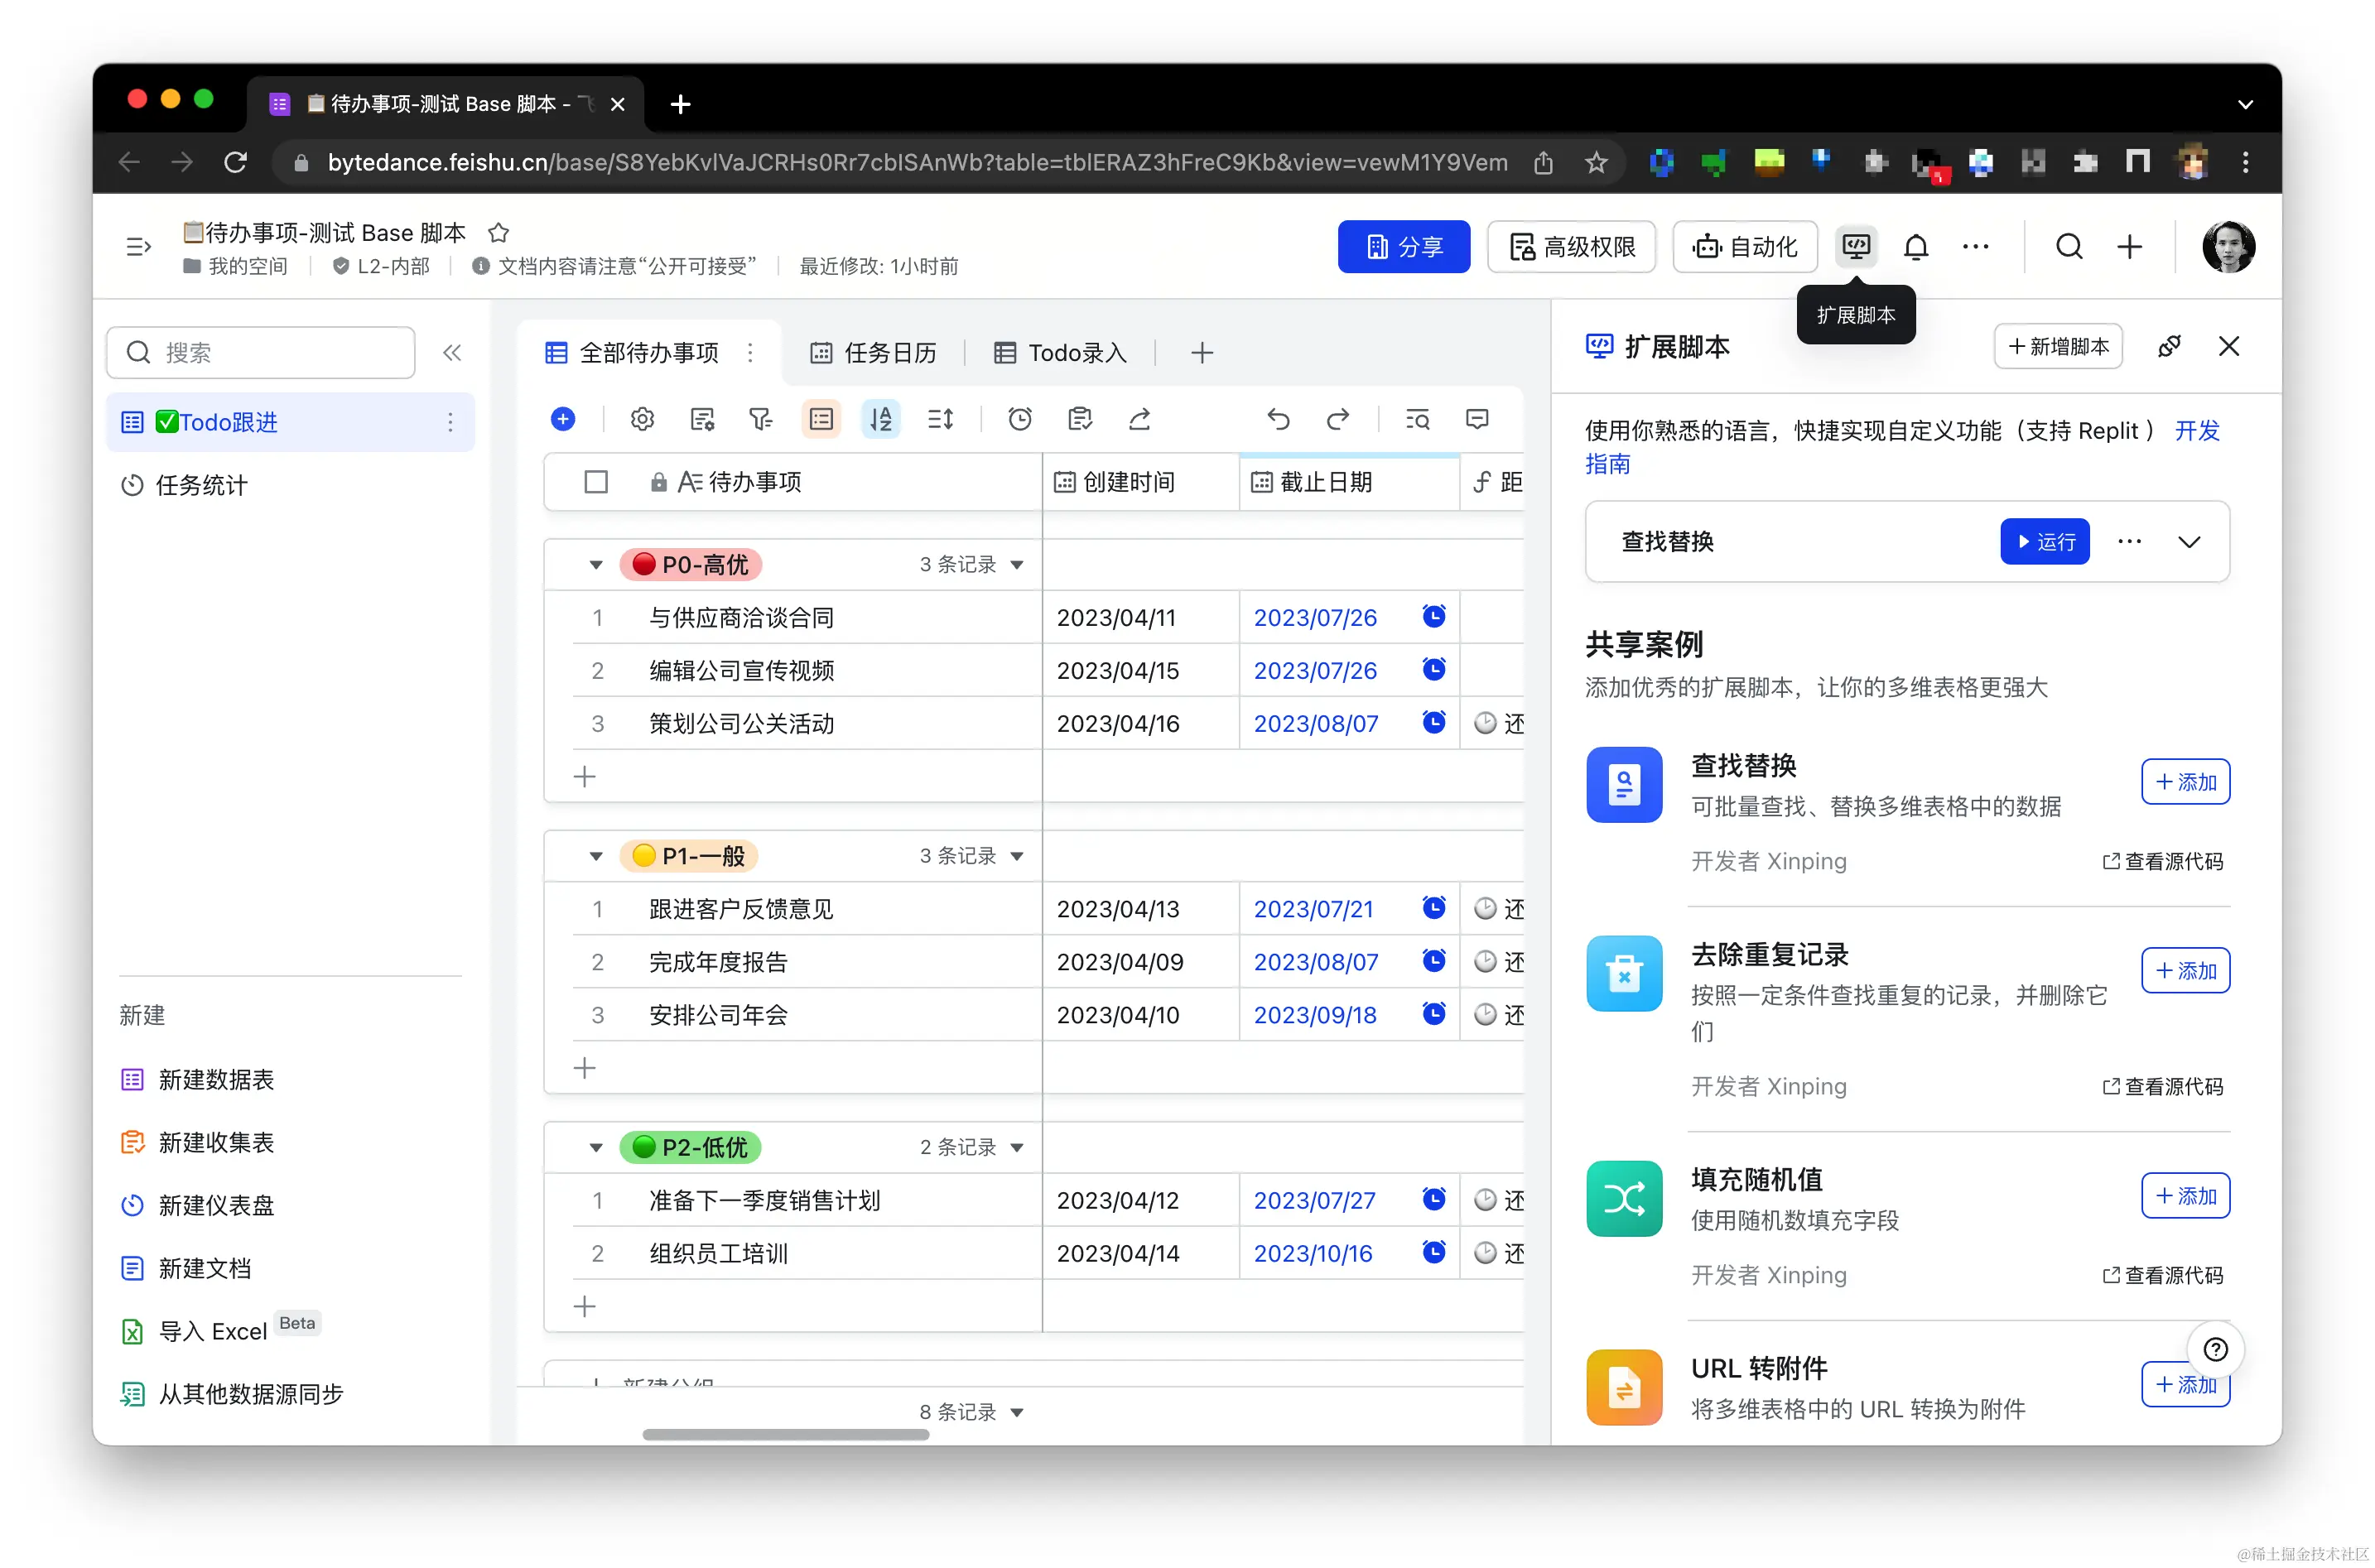
Task: Reload the page in the browser toolbar
Action: 235,162
